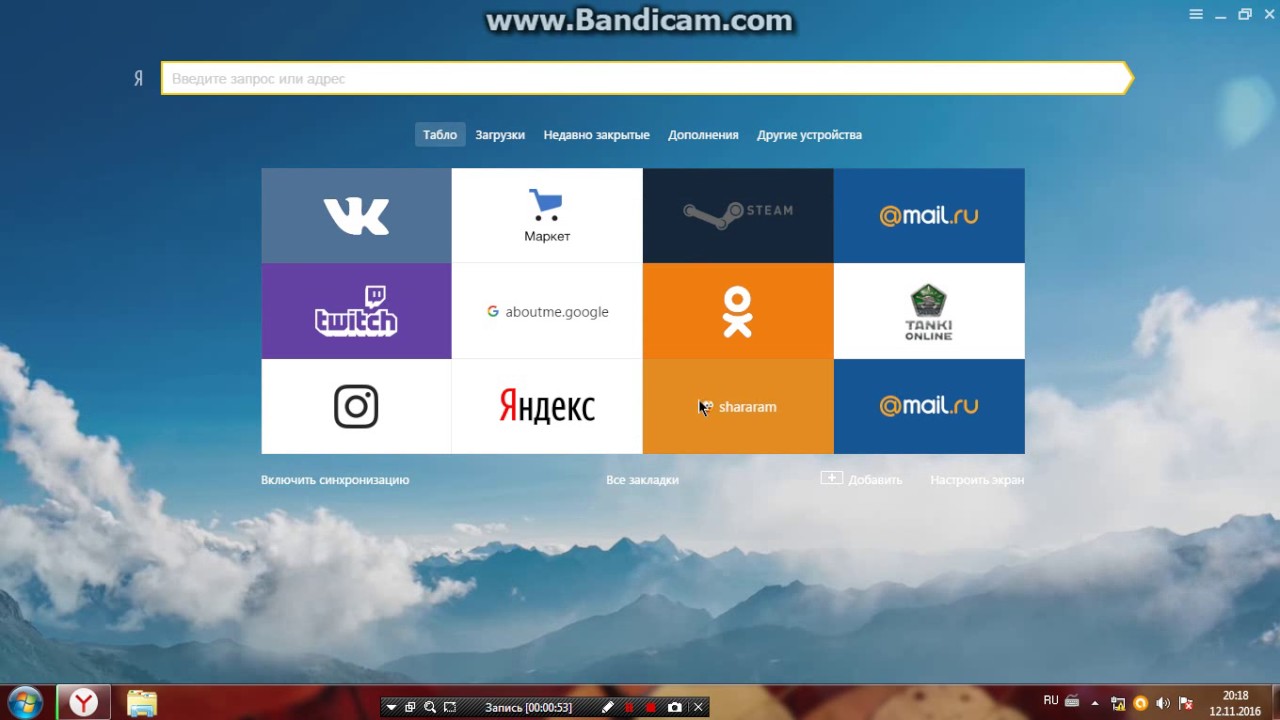
Task: Click the Bandicam camera screenshot icon
Action: point(675,707)
